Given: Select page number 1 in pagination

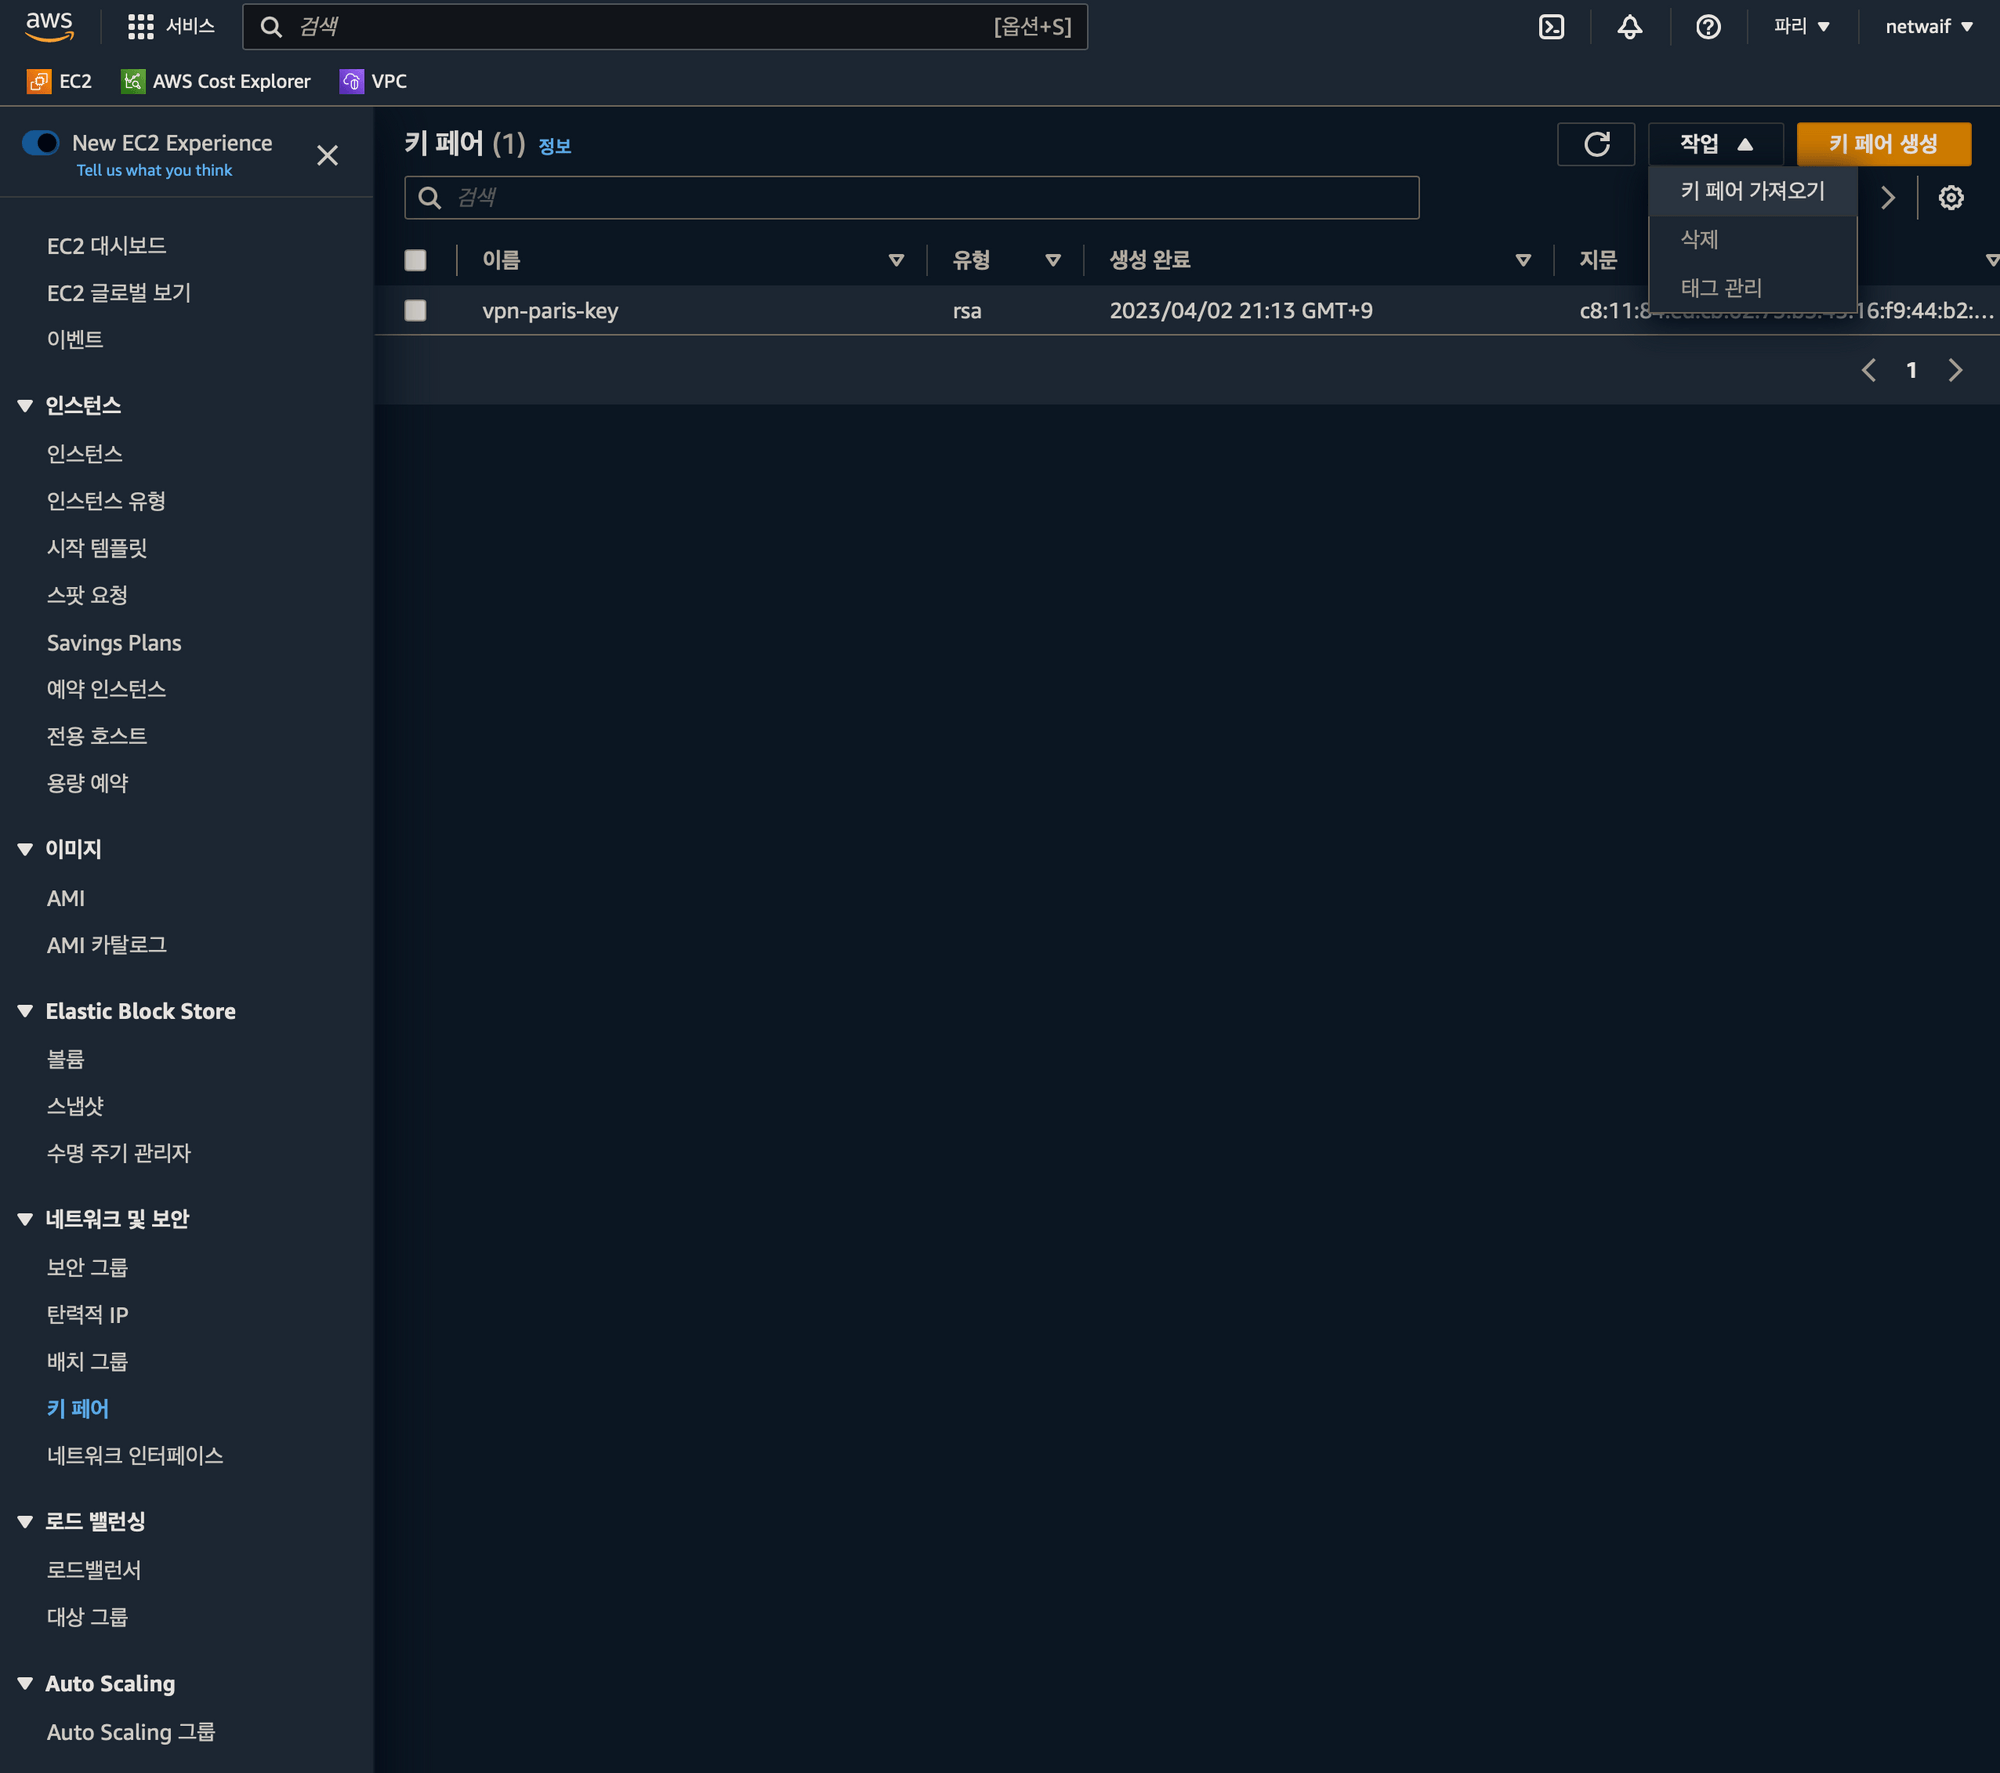Looking at the screenshot, I should pos(1911,370).
